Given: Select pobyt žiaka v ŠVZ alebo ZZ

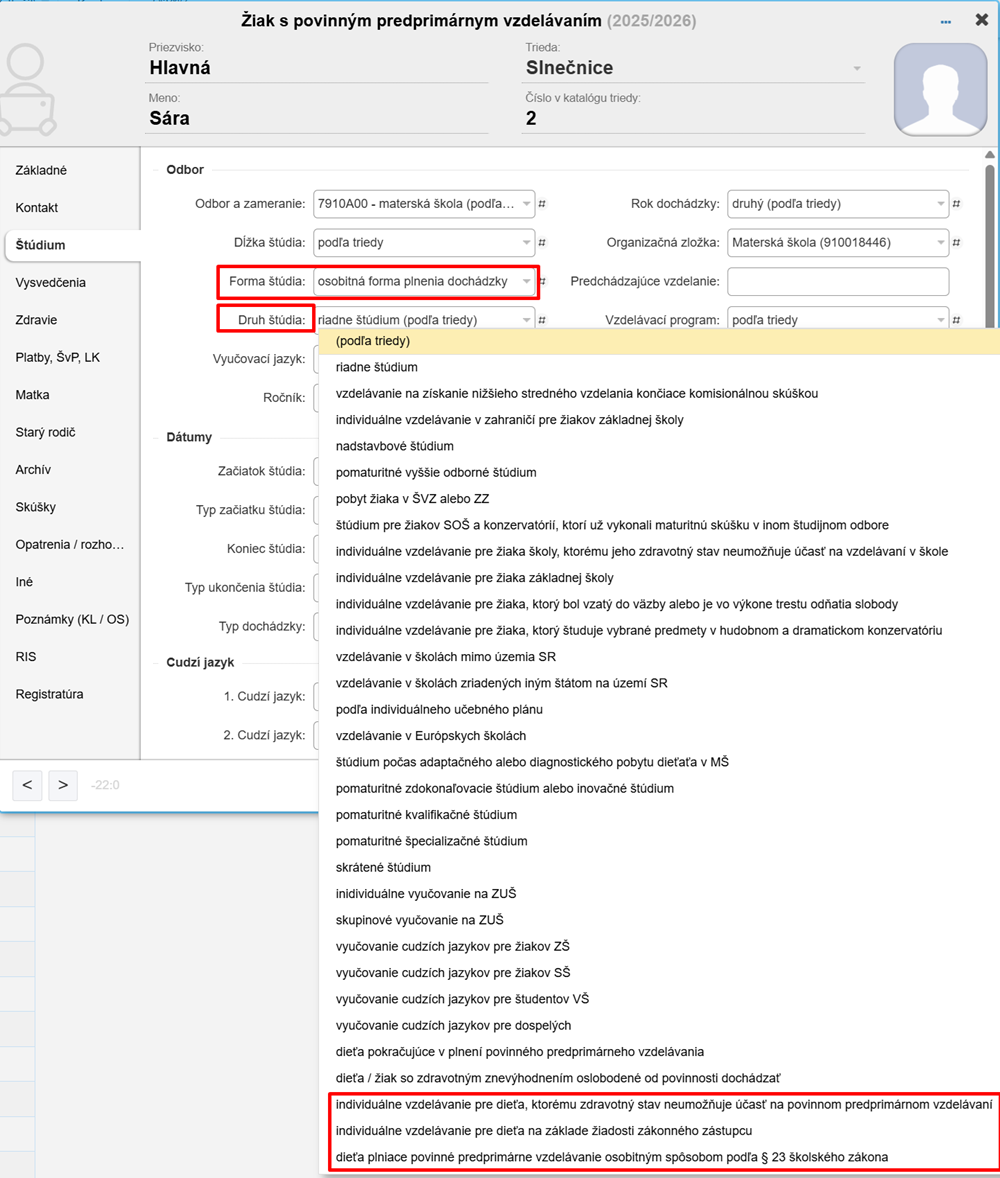Looking at the screenshot, I should click(x=659, y=499).
